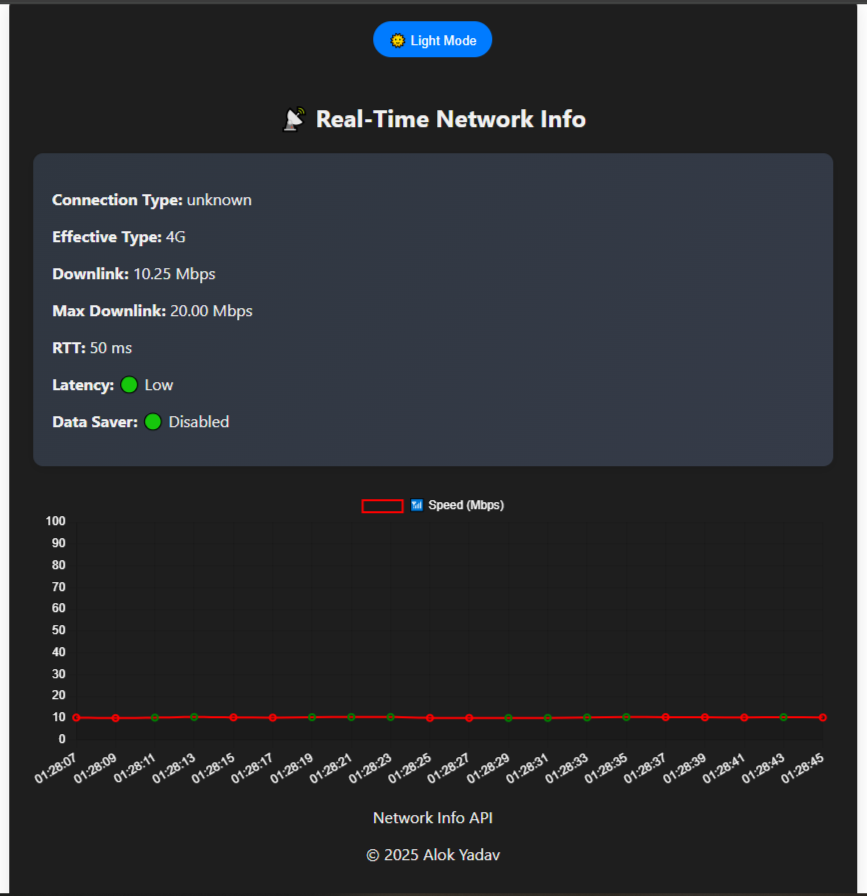The width and height of the screenshot is (867, 896).
Task: Click the chart data point at 01:28:07
Action: pos(76,717)
